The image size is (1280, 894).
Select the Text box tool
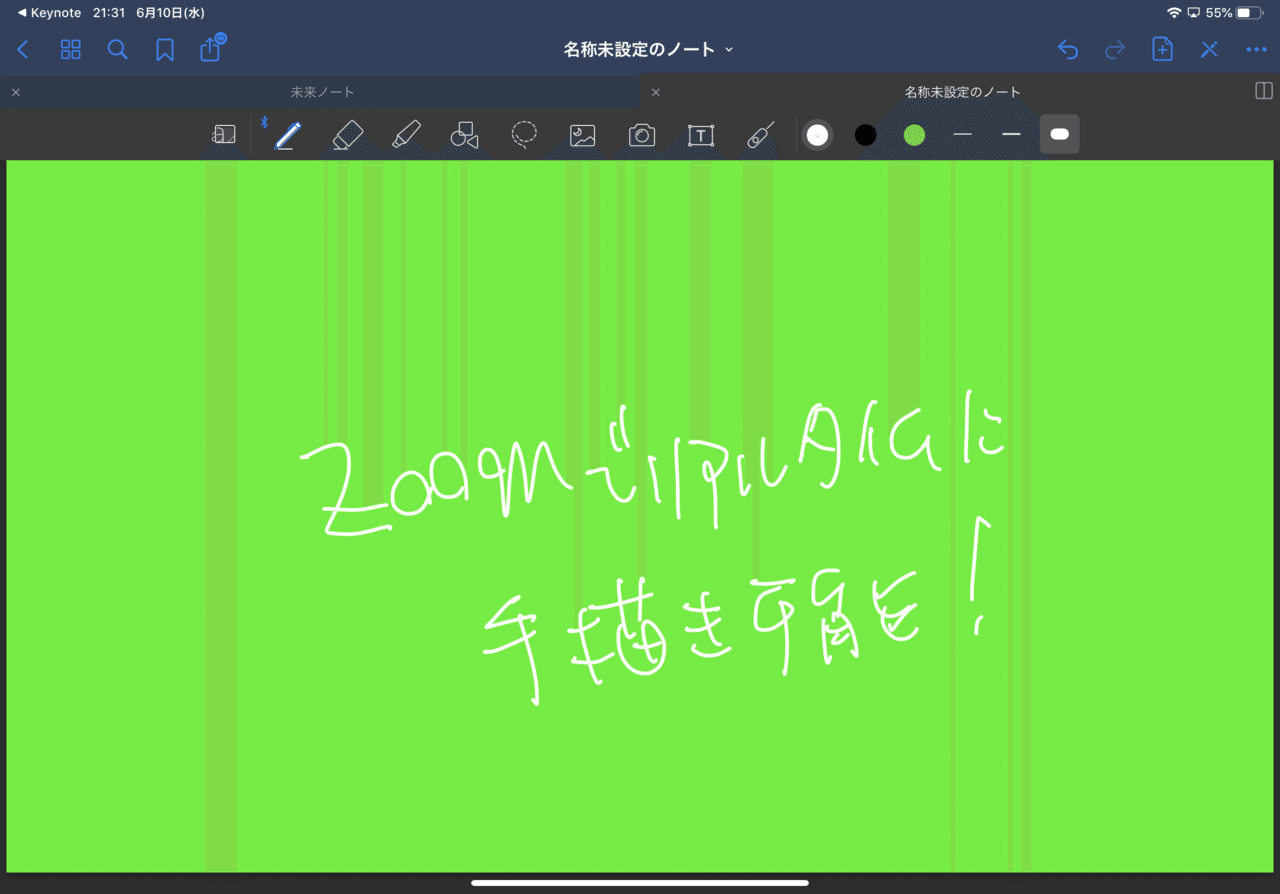click(701, 135)
